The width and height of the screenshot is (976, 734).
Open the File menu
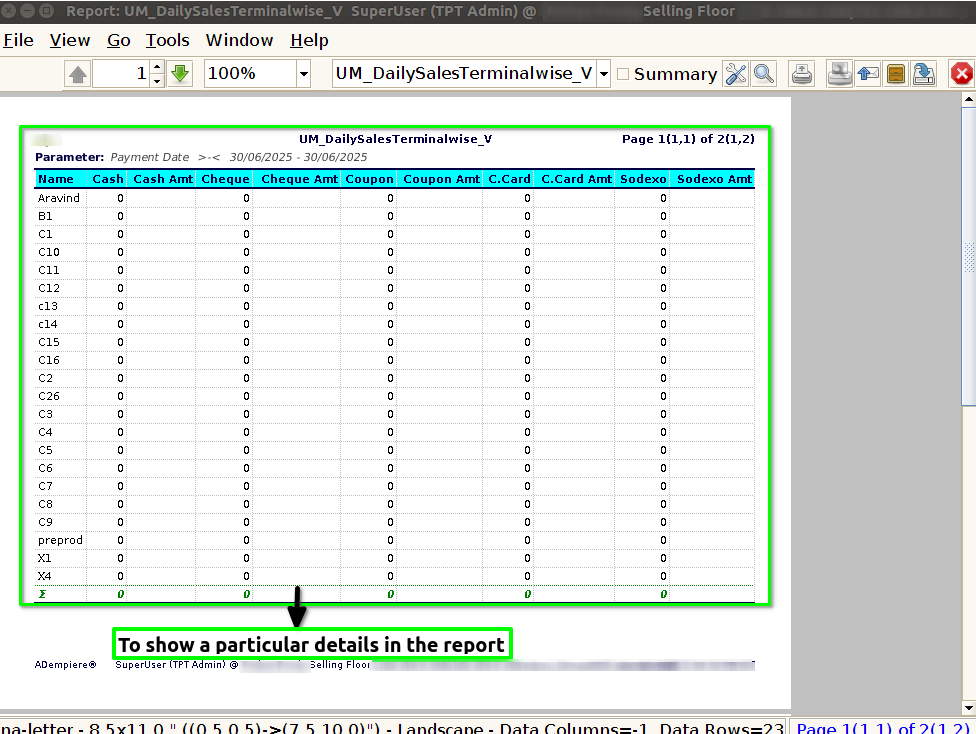[x=18, y=40]
